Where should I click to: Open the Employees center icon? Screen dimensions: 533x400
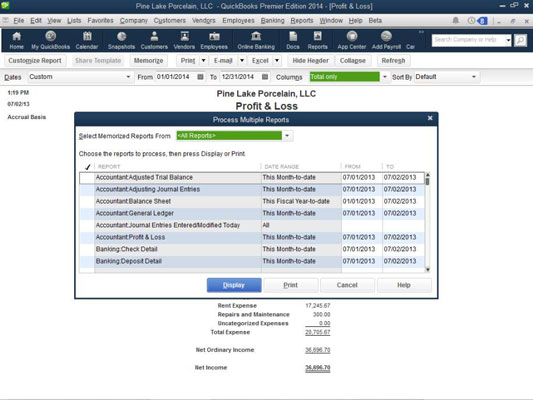tap(214, 40)
